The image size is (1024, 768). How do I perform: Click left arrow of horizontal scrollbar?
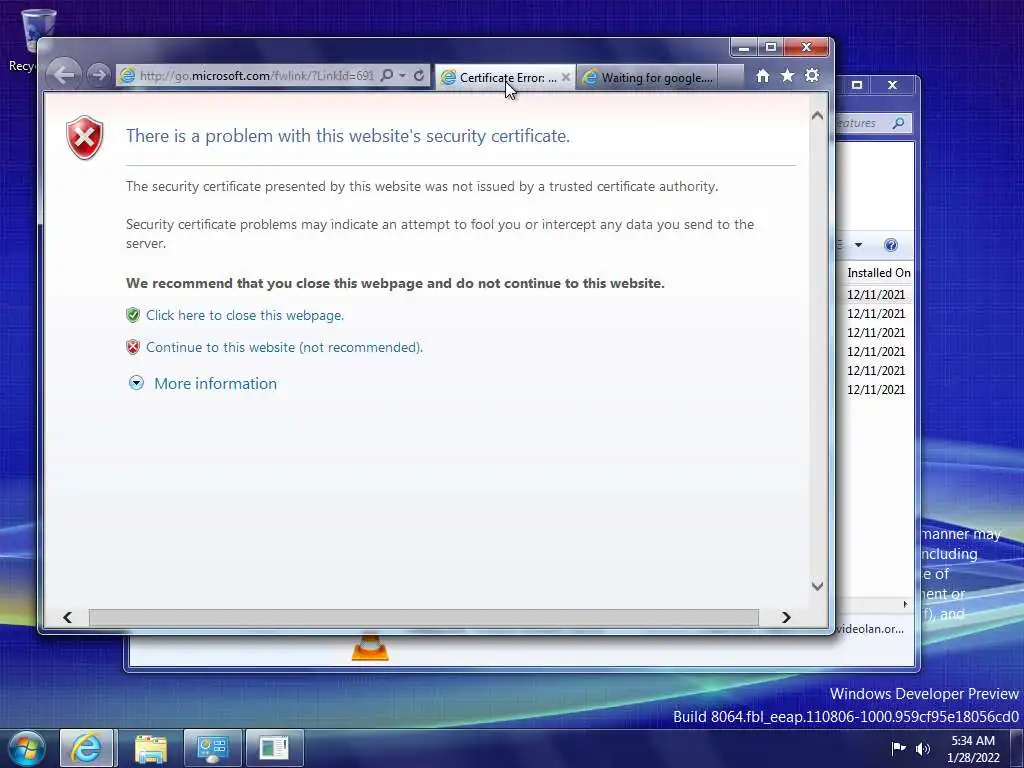click(x=67, y=617)
